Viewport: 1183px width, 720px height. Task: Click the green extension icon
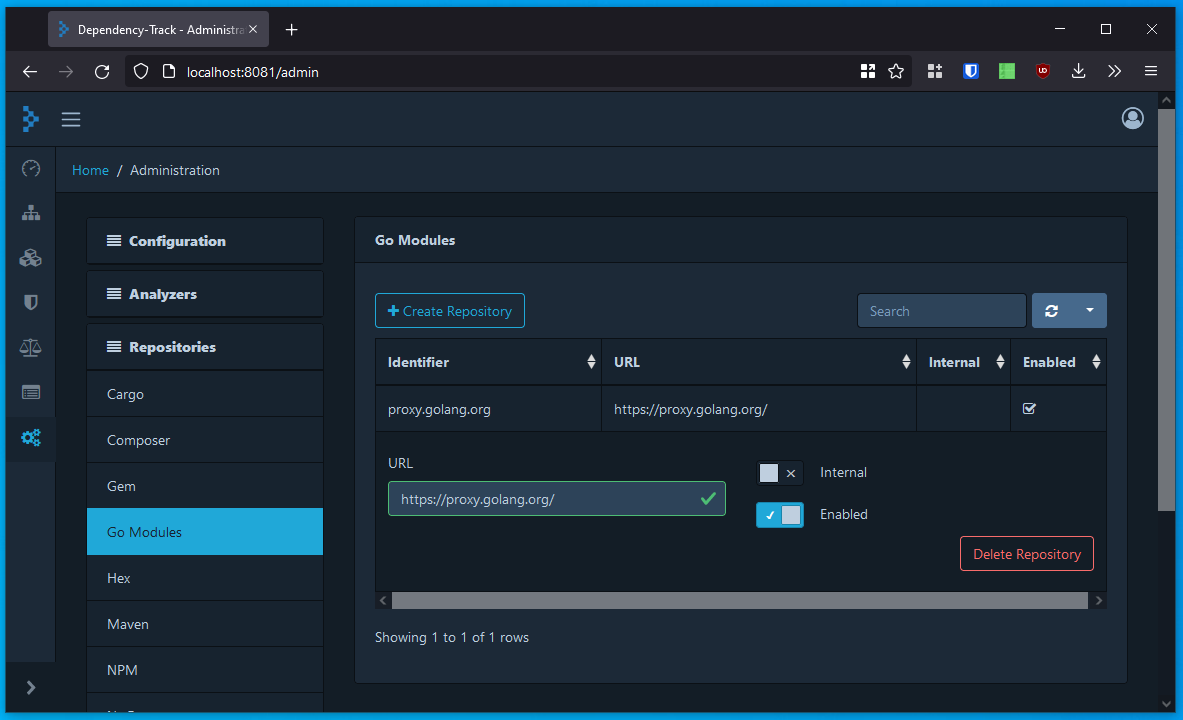[x=1006, y=72]
